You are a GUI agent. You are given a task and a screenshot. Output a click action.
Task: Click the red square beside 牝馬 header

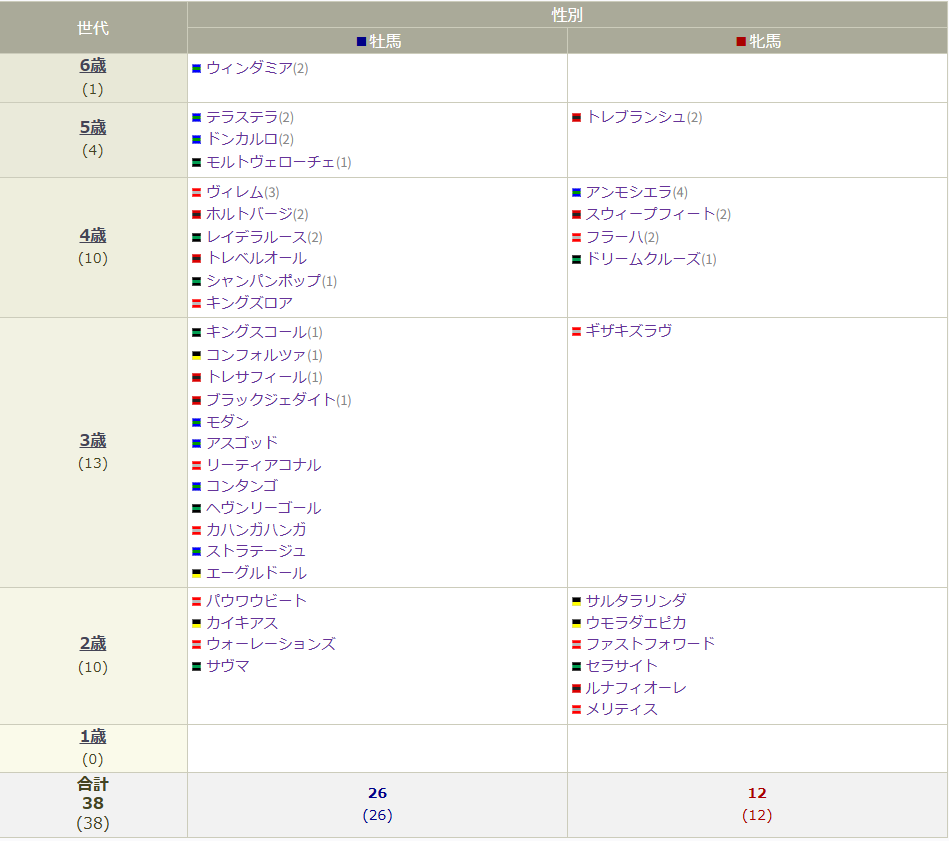741,42
